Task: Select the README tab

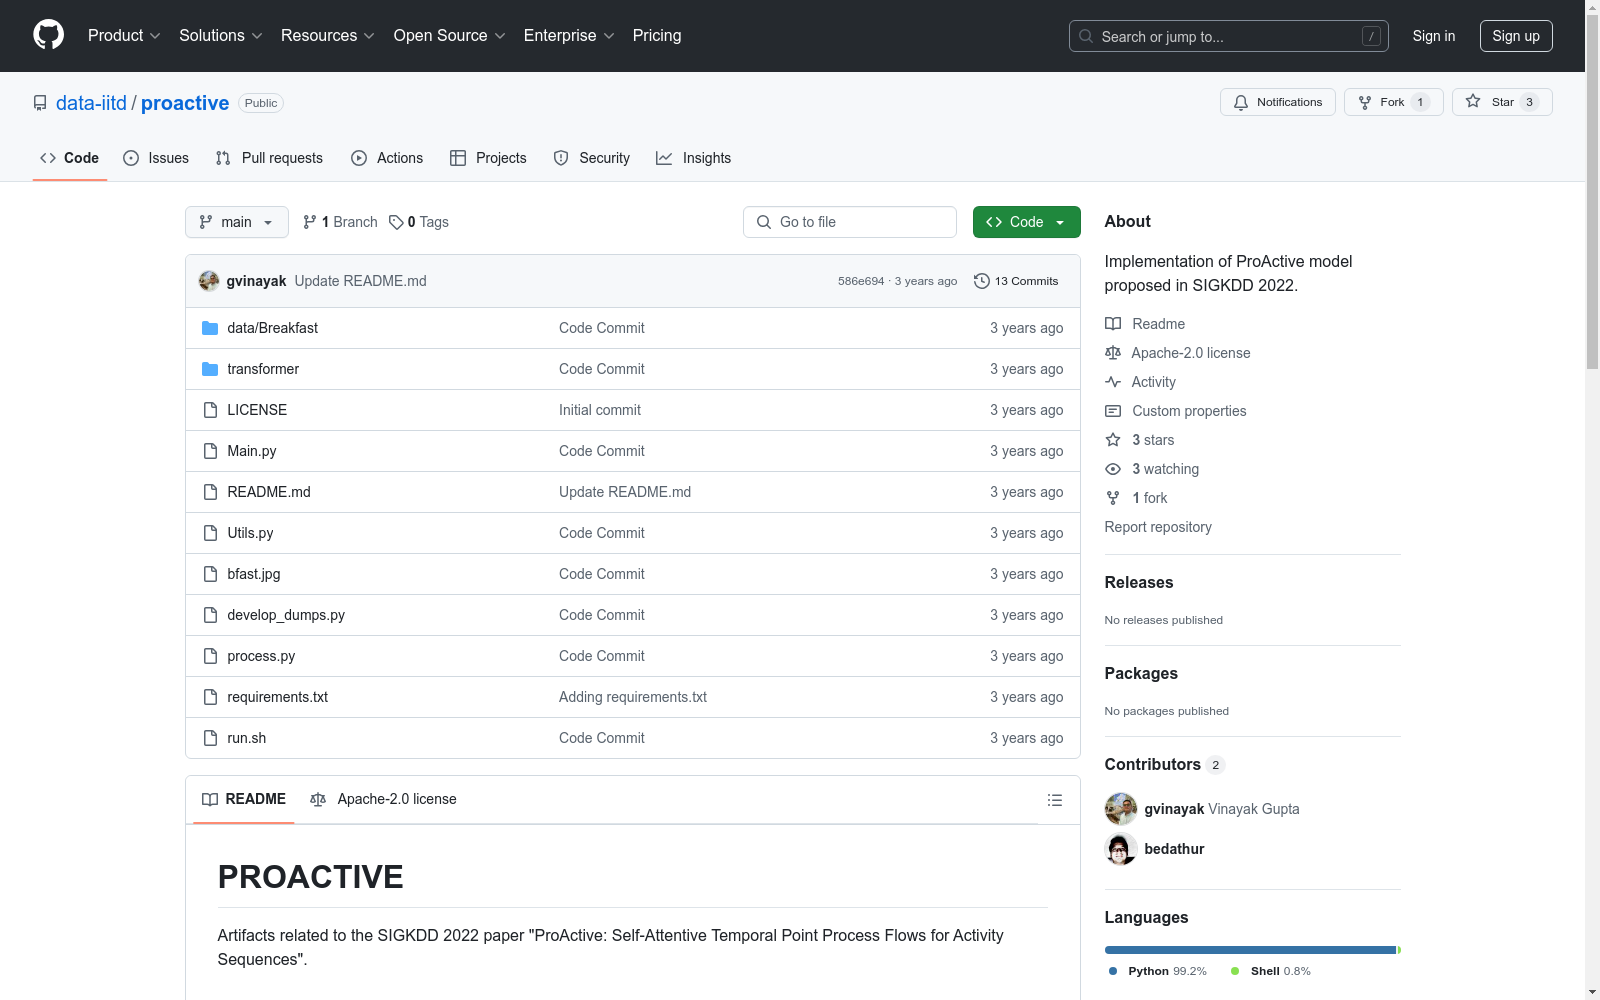Action: 244,799
